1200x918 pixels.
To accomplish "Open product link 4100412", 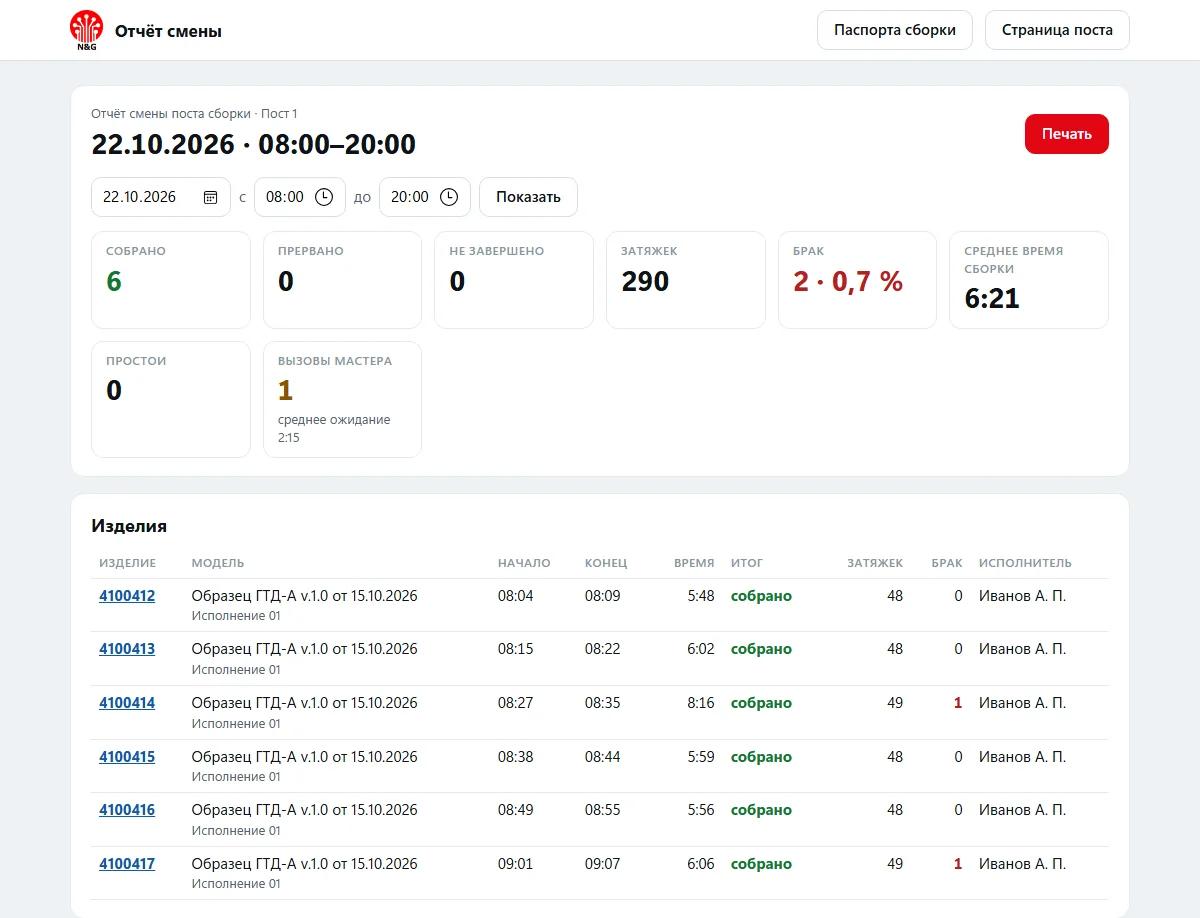I will (x=127, y=596).
